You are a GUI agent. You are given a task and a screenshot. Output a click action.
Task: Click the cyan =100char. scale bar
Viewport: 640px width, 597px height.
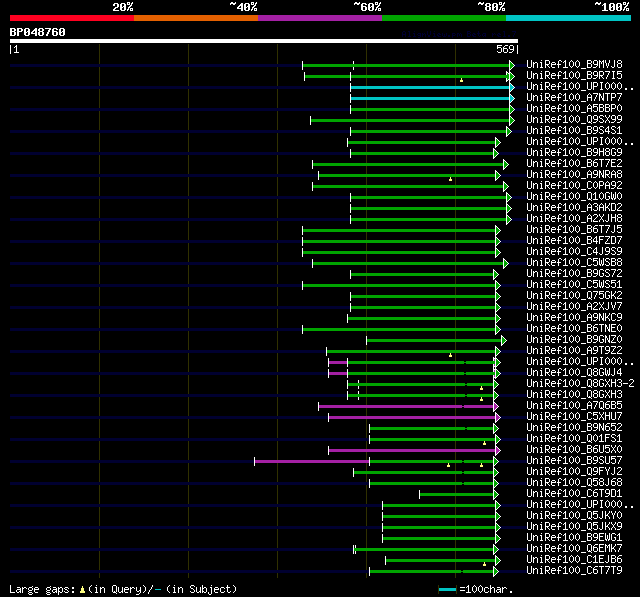coord(447,589)
